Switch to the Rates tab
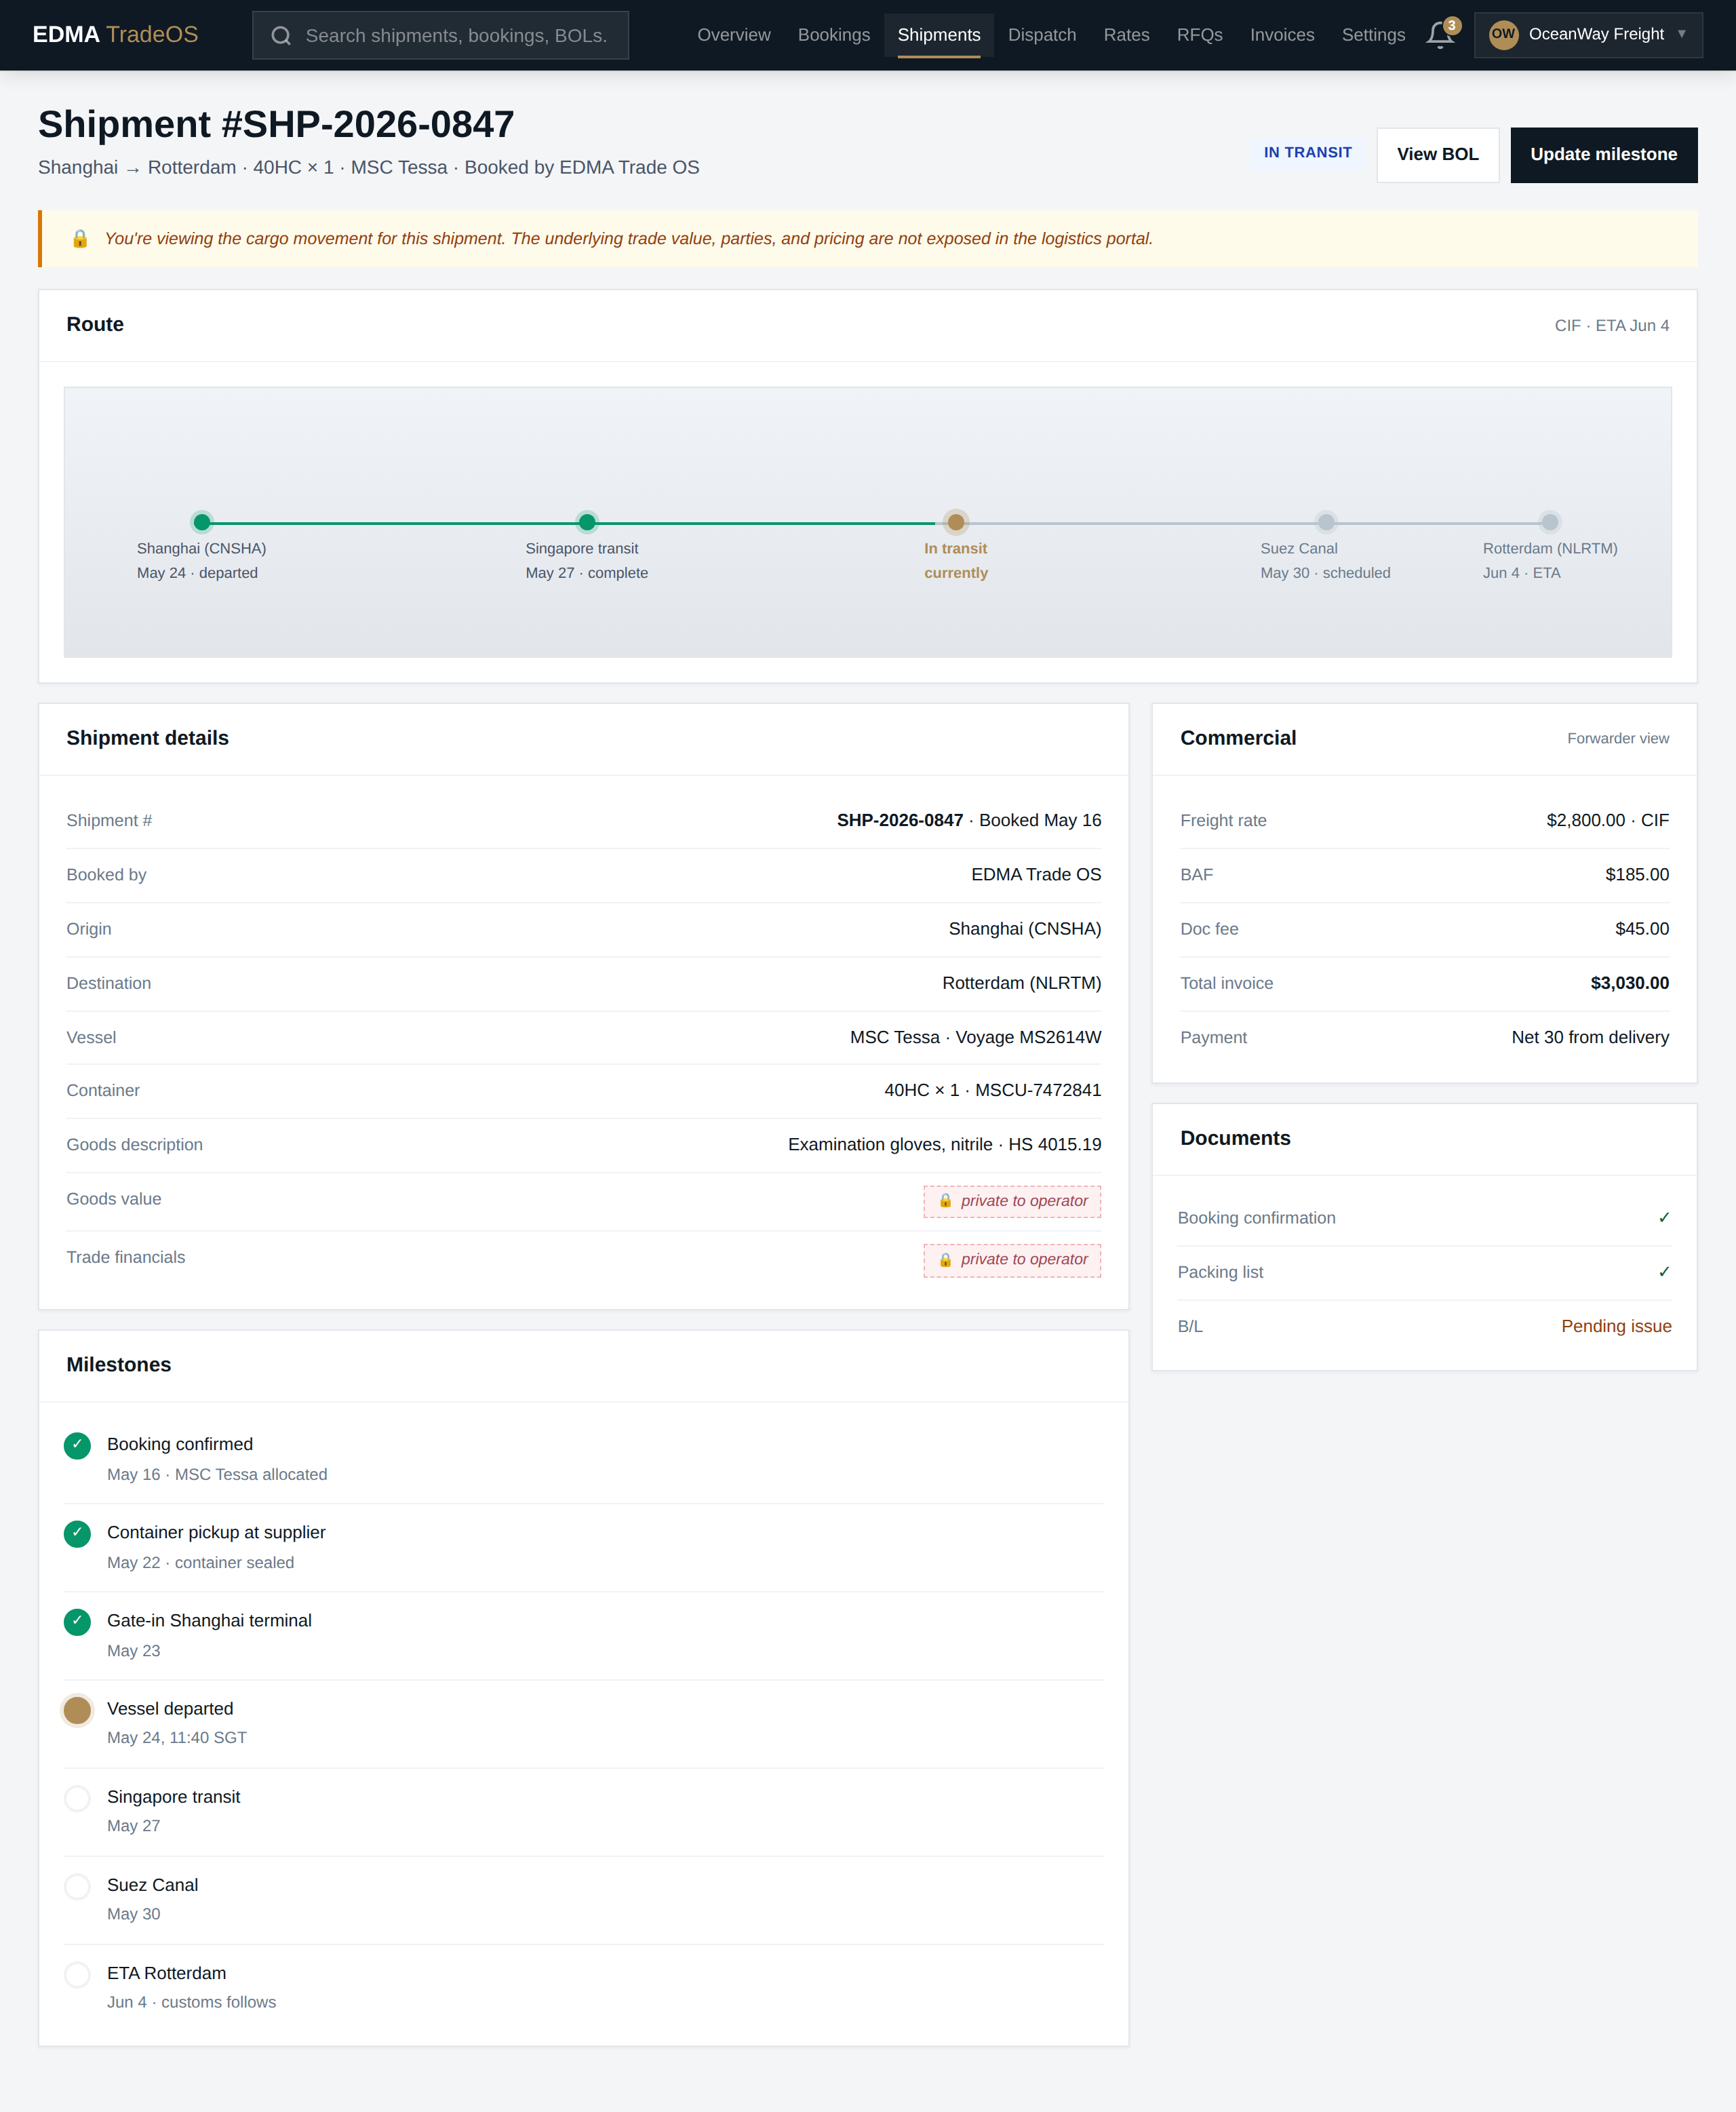 pos(1126,35)
